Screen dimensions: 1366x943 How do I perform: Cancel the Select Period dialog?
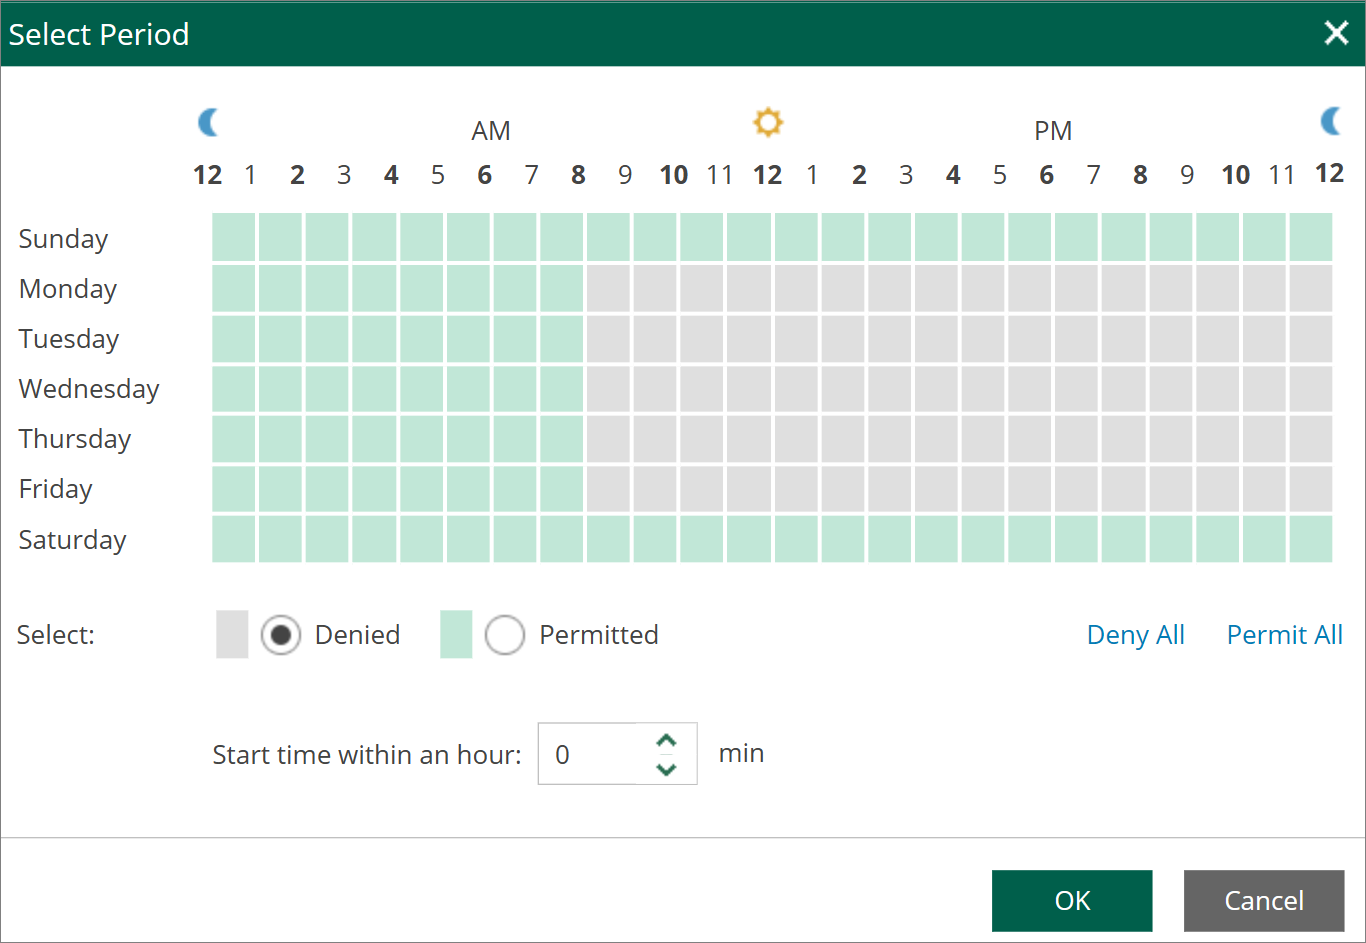tap(1264, 901)
